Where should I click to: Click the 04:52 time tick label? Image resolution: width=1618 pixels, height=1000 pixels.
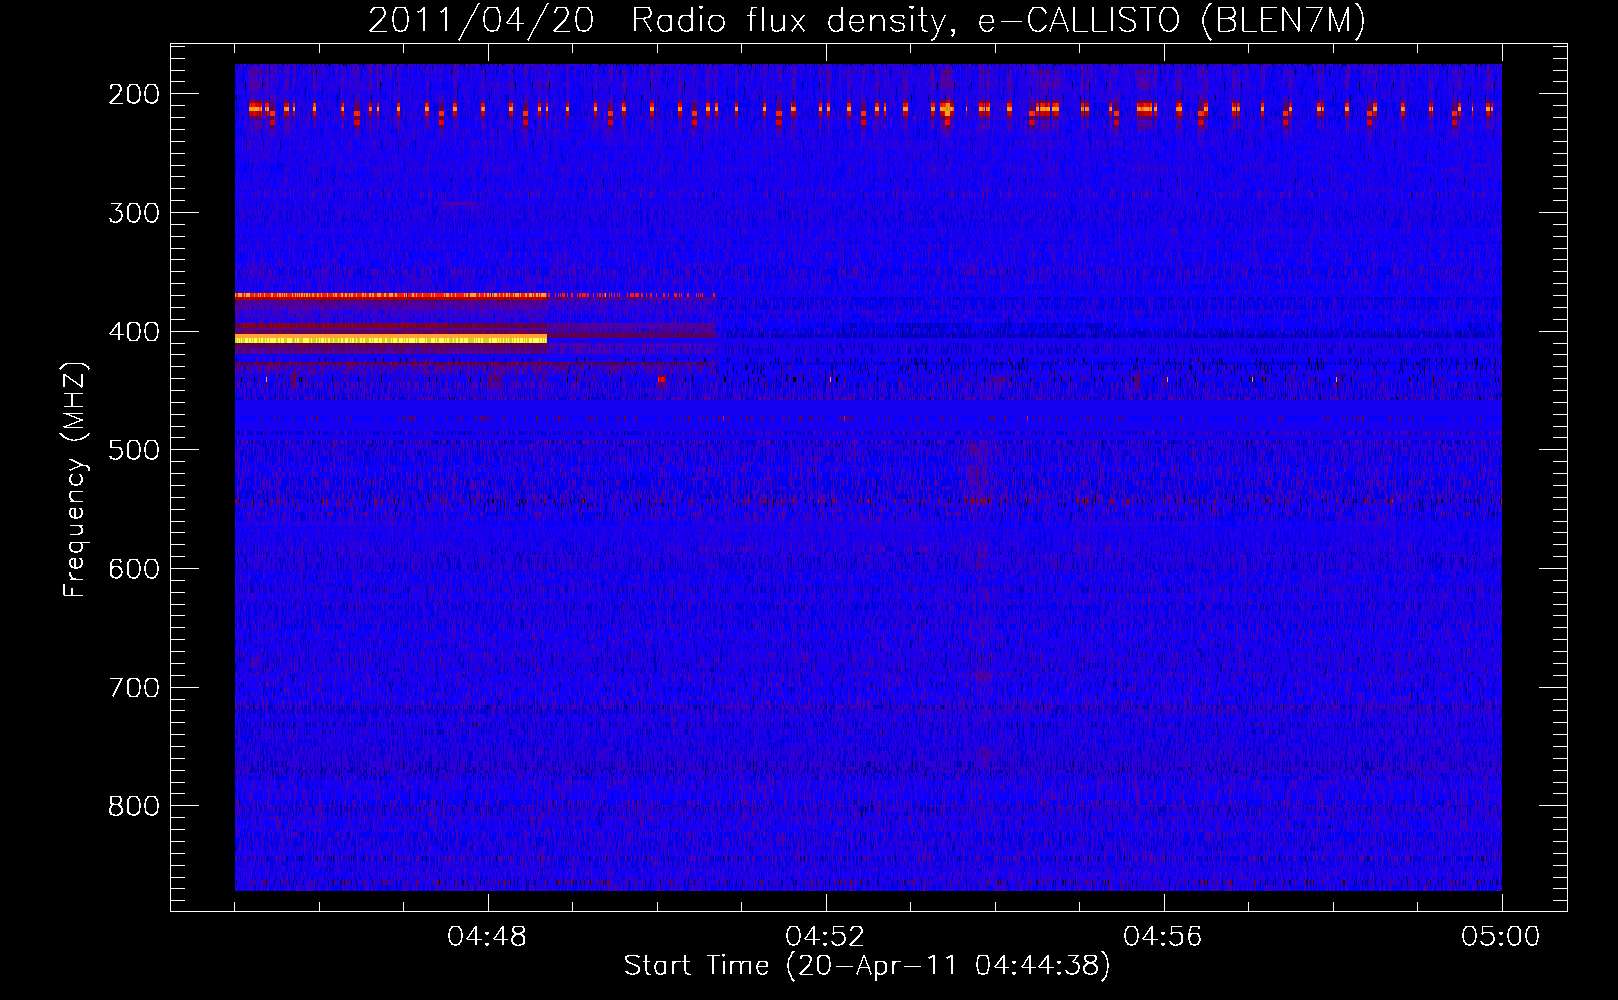[825, 937]
